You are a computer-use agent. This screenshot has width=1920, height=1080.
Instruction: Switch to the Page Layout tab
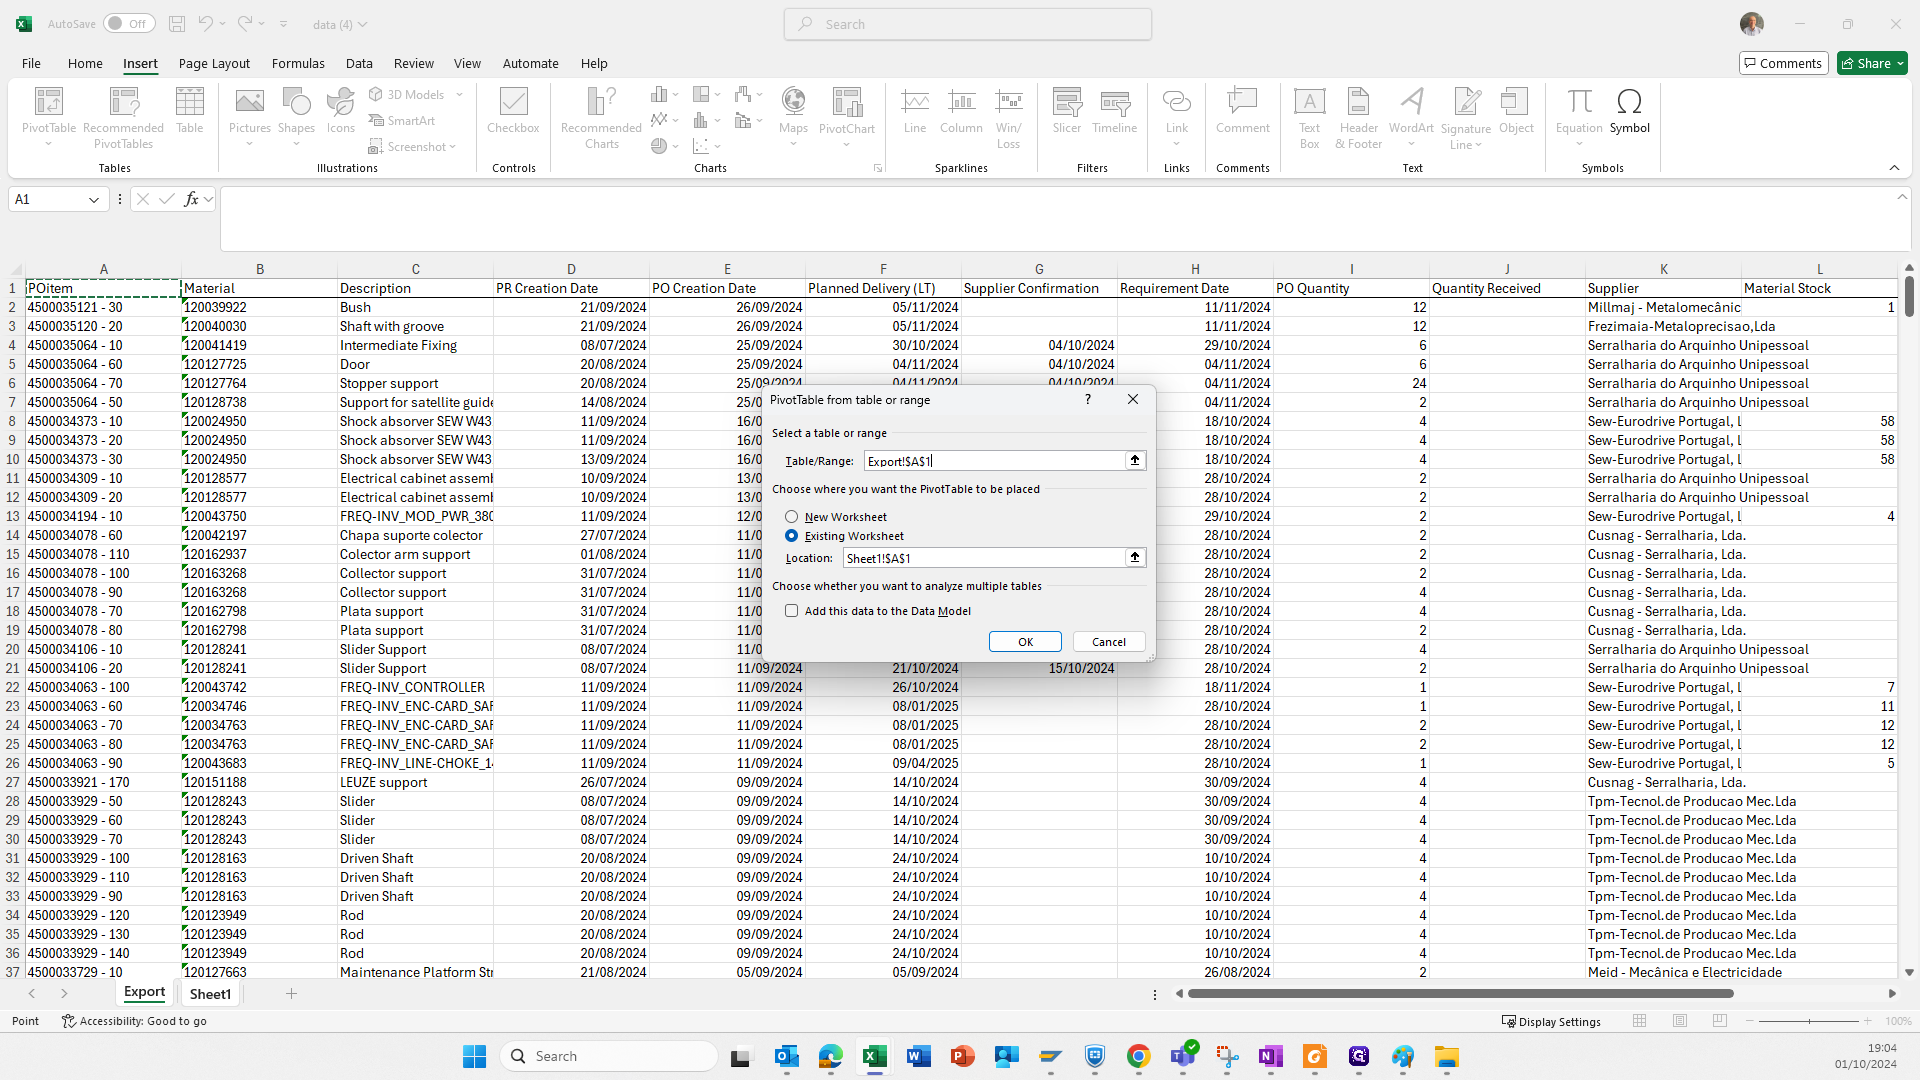pyautogui.click(x=214, y=63)
